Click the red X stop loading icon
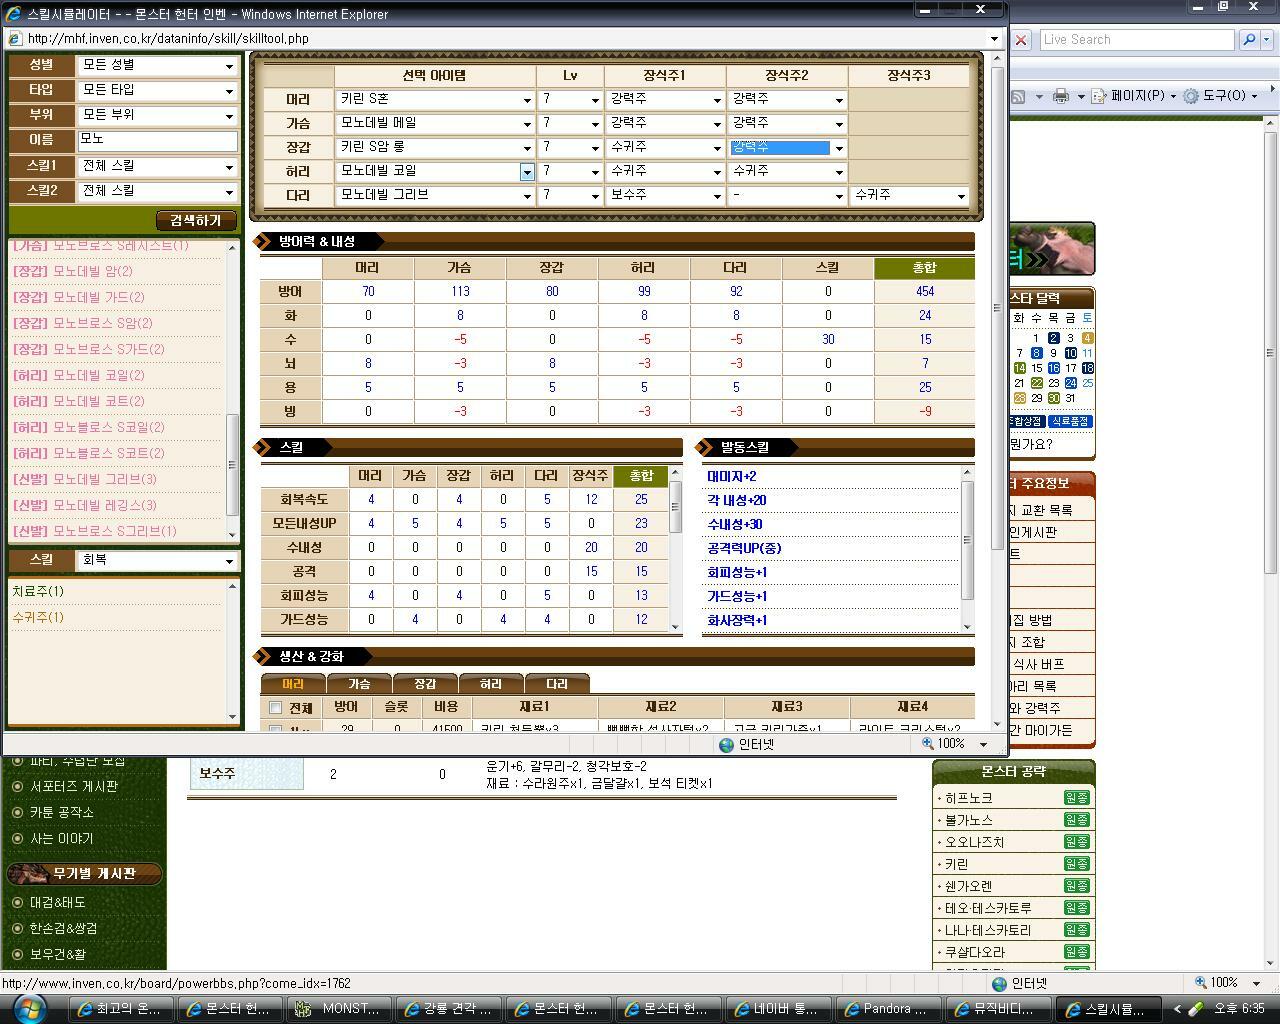 (x=1021, y=39)
